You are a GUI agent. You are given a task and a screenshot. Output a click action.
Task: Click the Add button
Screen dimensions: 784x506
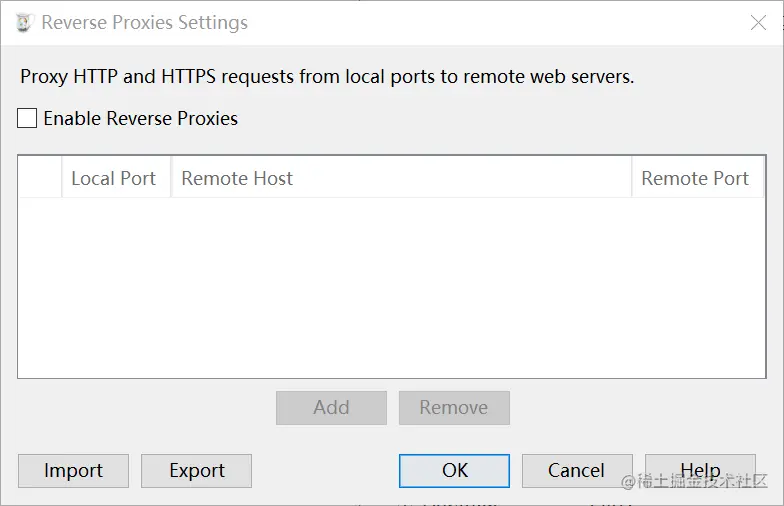tap(331, 408)
